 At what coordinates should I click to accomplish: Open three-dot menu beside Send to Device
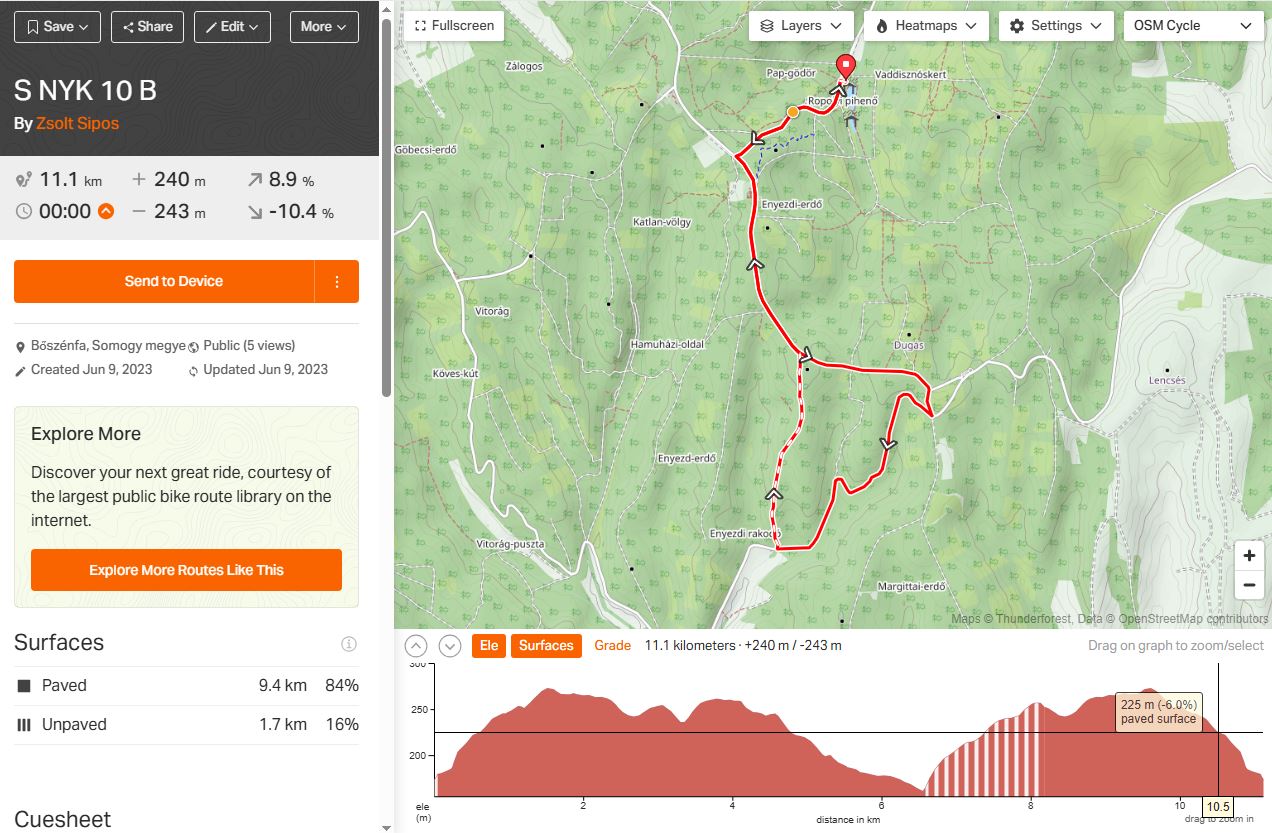tap(337, 282)
